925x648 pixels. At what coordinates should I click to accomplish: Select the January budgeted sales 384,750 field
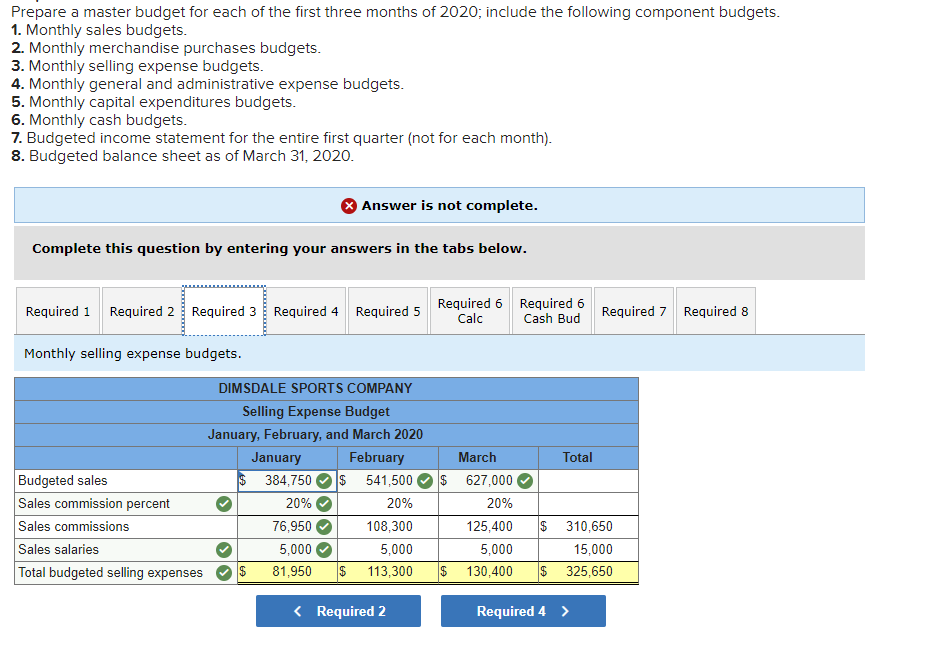[287, 480]
